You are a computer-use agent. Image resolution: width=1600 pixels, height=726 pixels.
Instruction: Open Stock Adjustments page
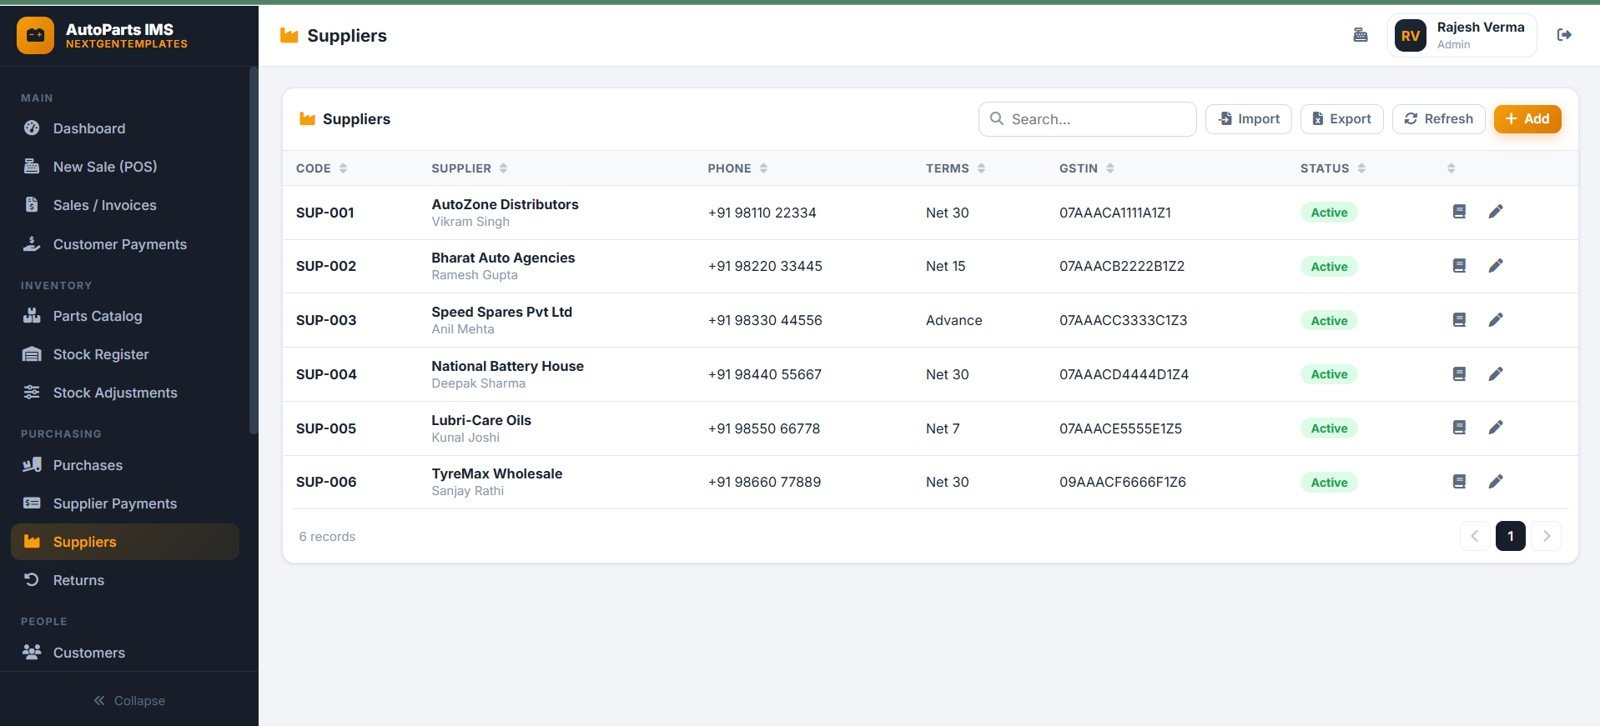(125, 393)
